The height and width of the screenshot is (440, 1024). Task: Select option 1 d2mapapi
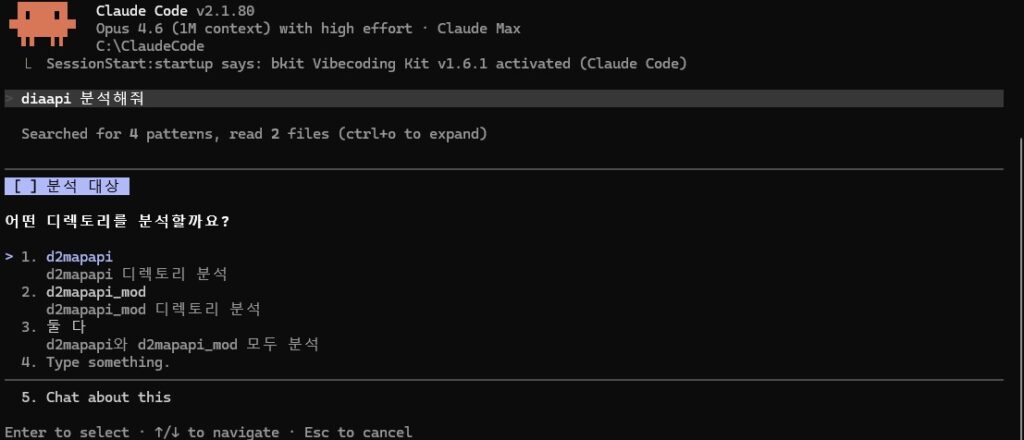[79, 257]
